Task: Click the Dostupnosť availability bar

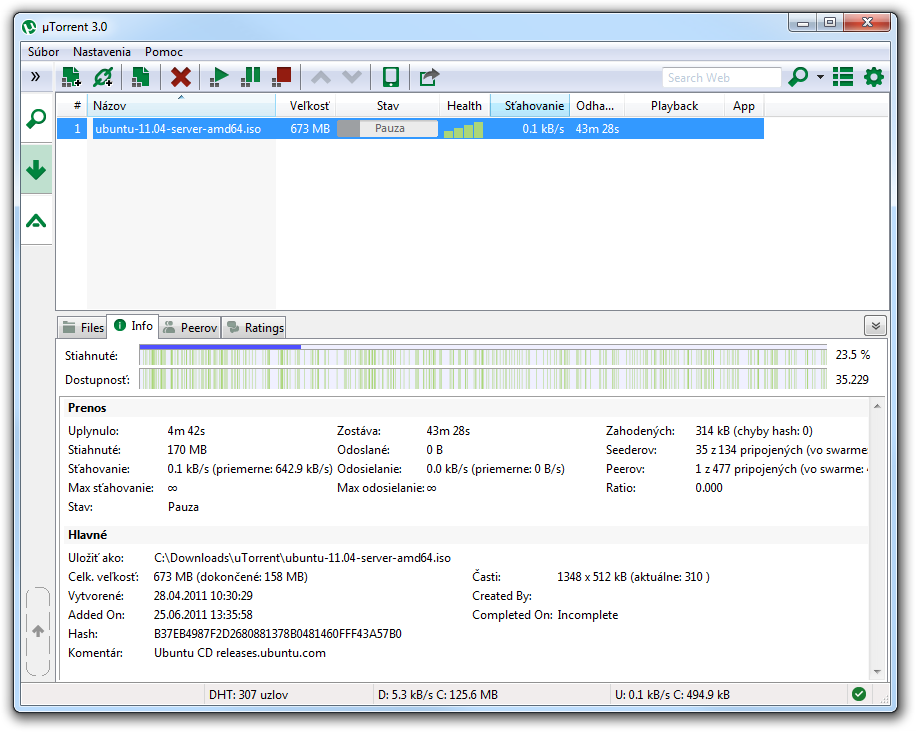Action: pyautogui.click(x=483, y=379)
